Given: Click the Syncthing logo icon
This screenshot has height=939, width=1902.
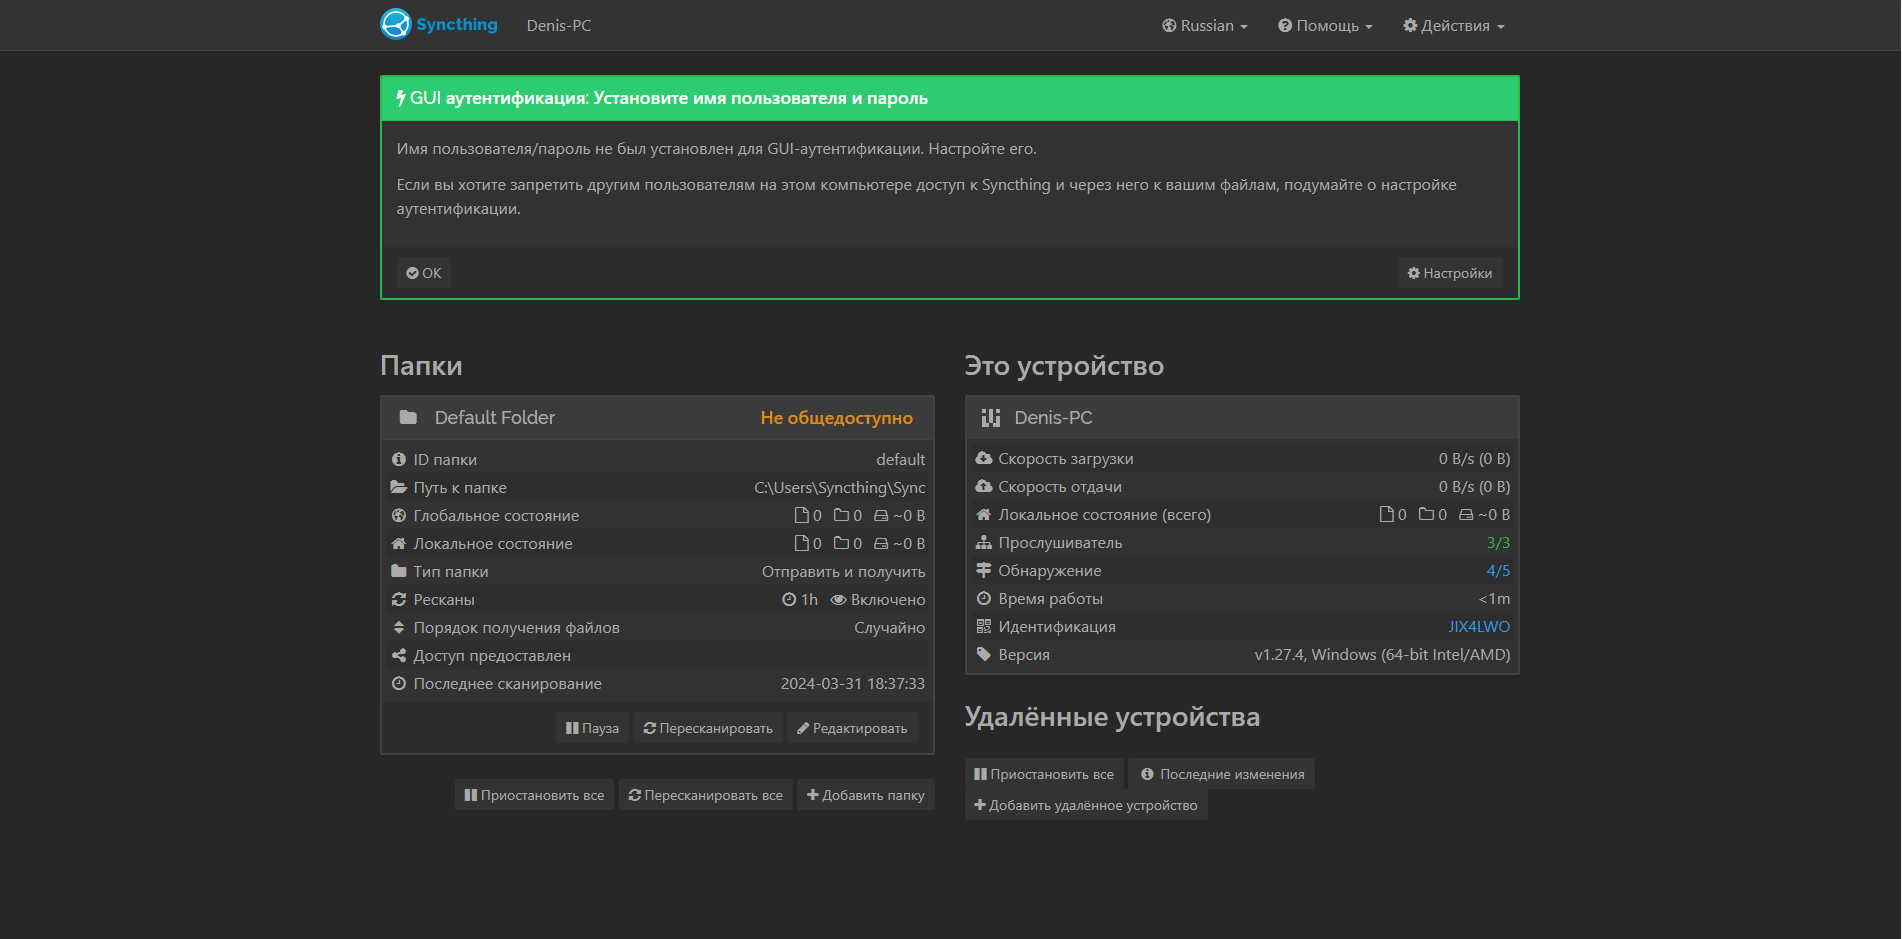Looking at the screenshot, I should (396, 24).
